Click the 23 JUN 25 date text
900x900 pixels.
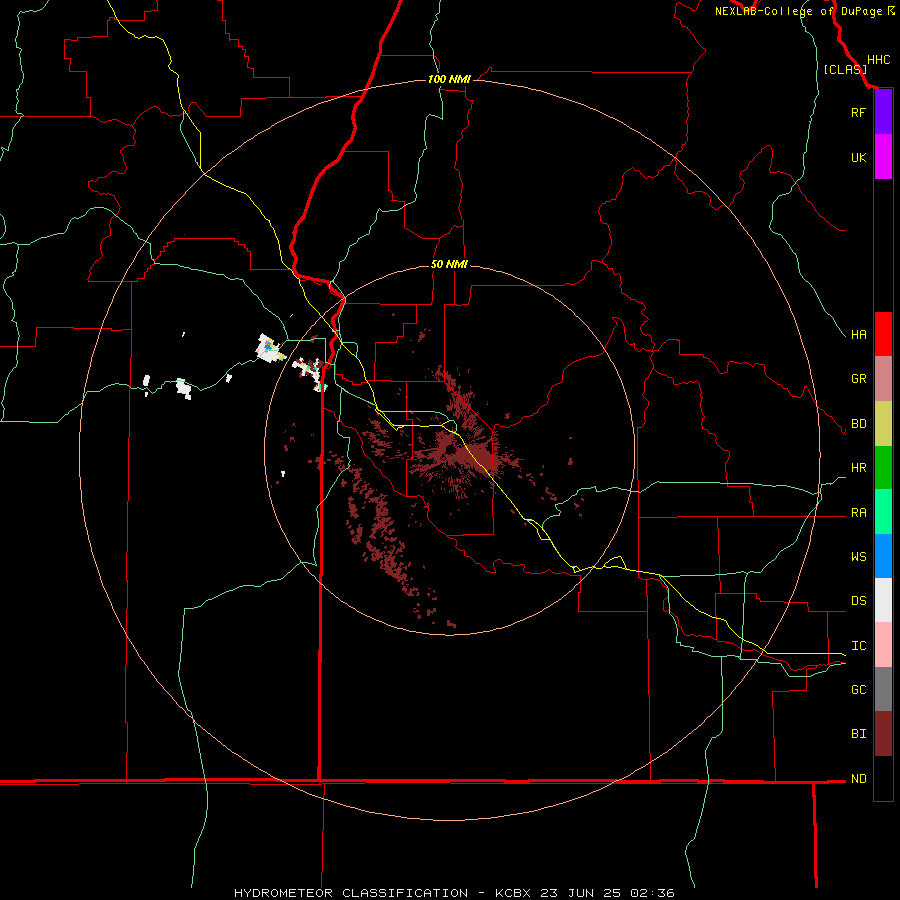(x=582, y=893)
